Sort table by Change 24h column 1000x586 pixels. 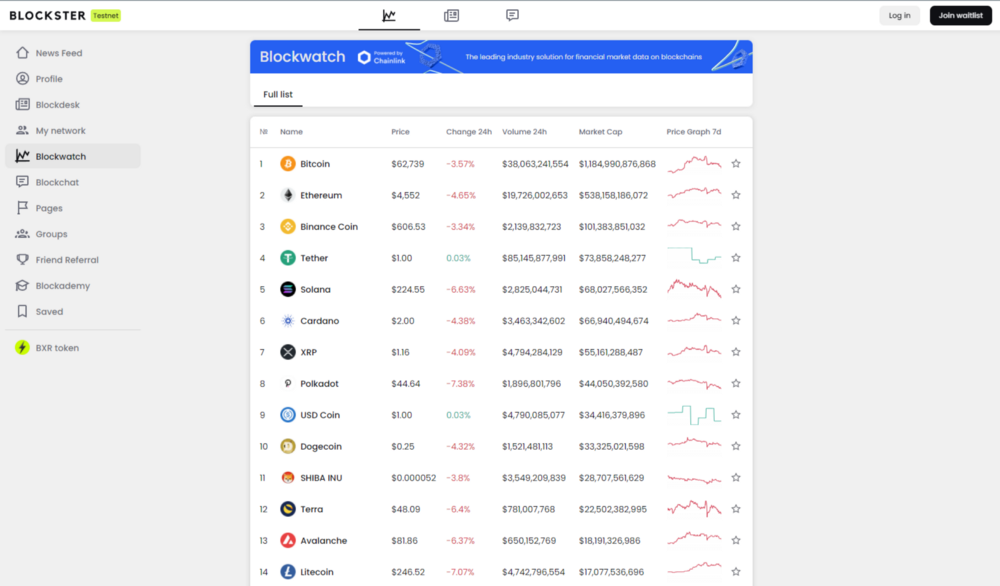tap(468, 132)
